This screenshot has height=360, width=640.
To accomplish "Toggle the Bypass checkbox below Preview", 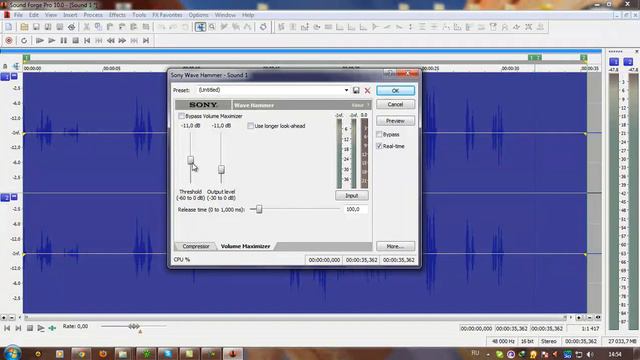I will 379,134.
